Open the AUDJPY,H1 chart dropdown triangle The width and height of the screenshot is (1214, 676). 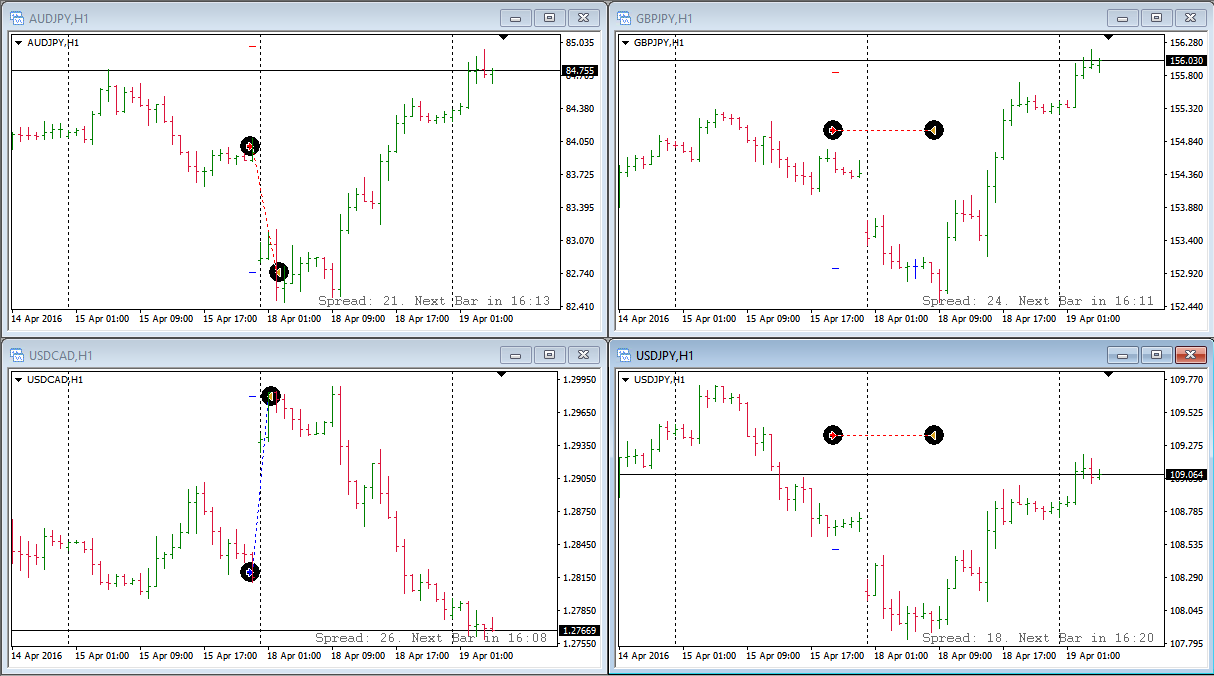[x=19, y=43]
